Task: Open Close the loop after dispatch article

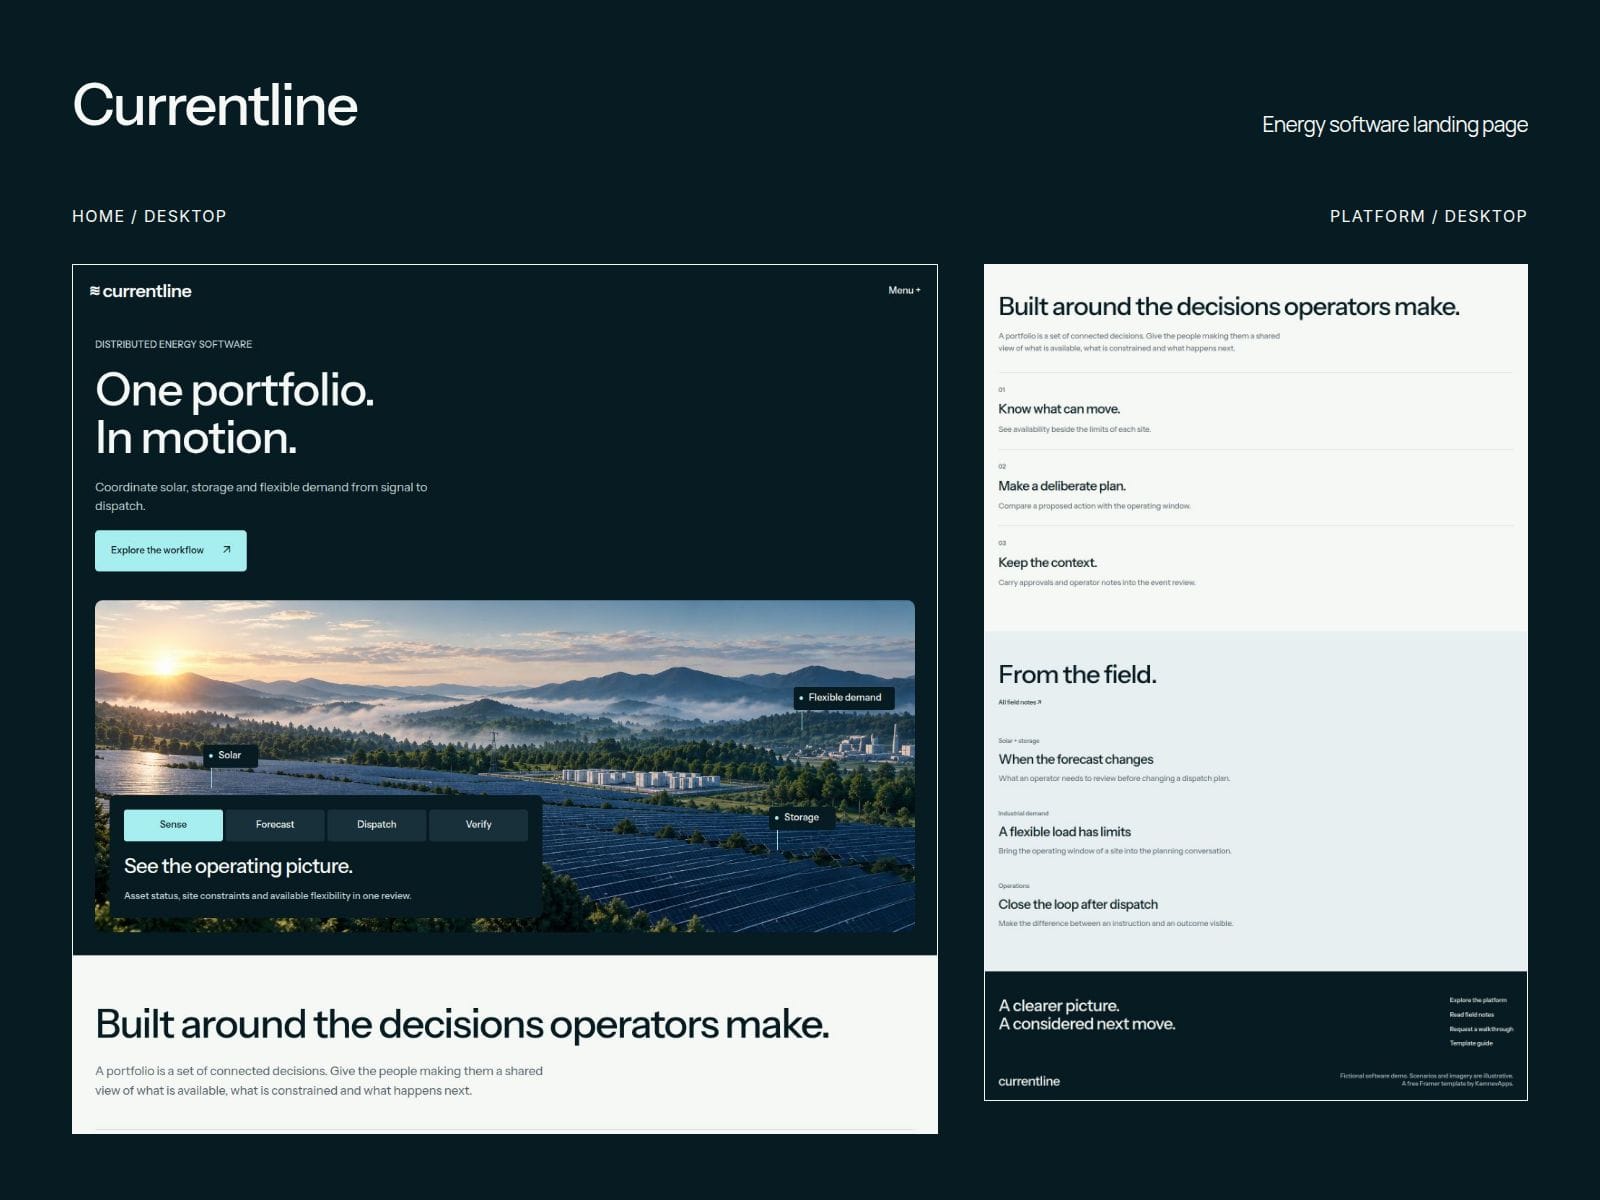Action: tap(1078, 904)
